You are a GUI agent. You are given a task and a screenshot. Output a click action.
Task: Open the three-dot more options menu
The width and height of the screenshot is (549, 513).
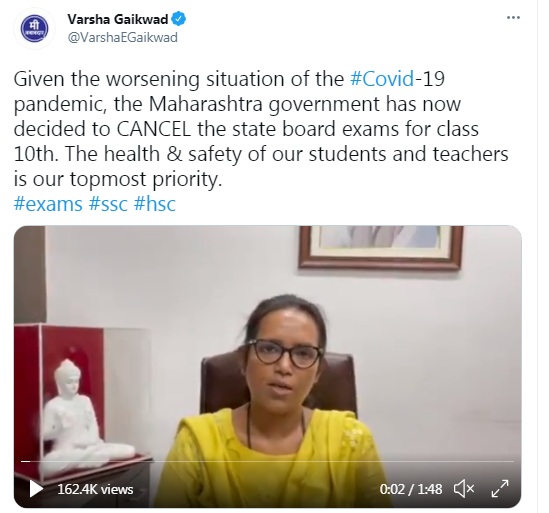coord(513,18)
